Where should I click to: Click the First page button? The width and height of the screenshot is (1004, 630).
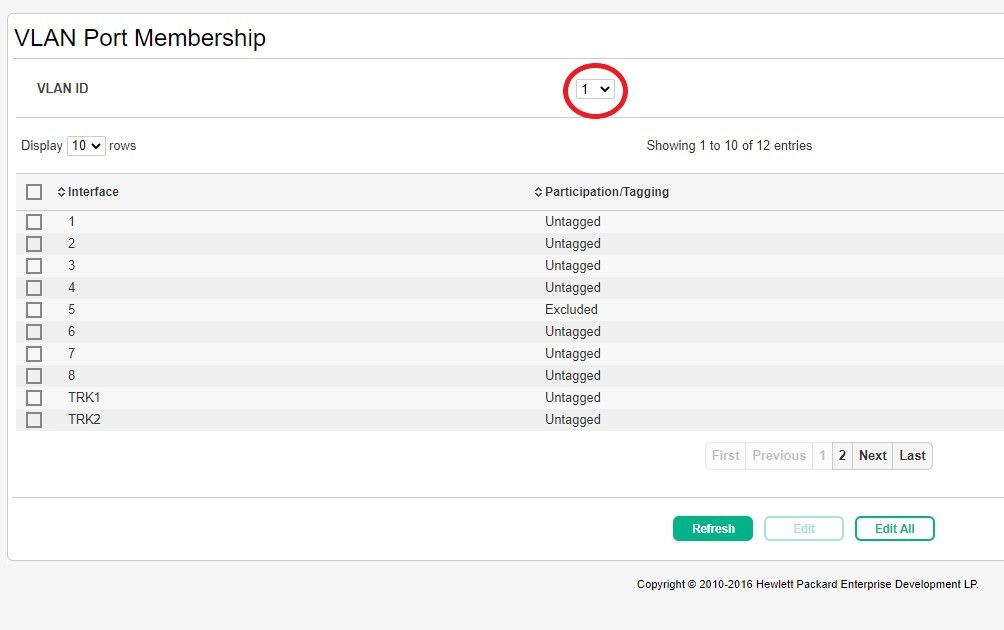coord(726,456)
